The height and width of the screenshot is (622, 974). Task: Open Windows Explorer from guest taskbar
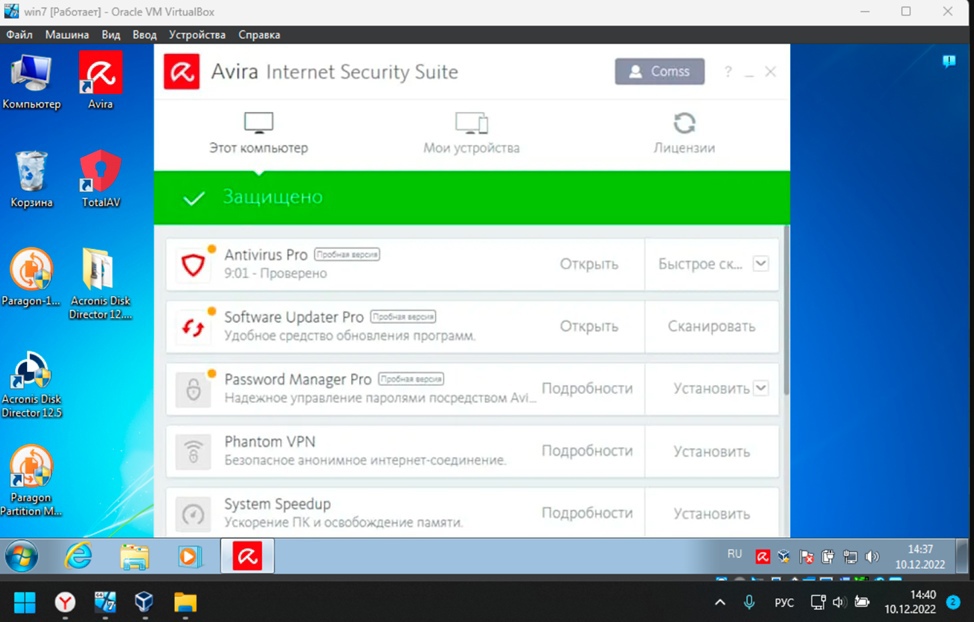click(x=134, y=556)
